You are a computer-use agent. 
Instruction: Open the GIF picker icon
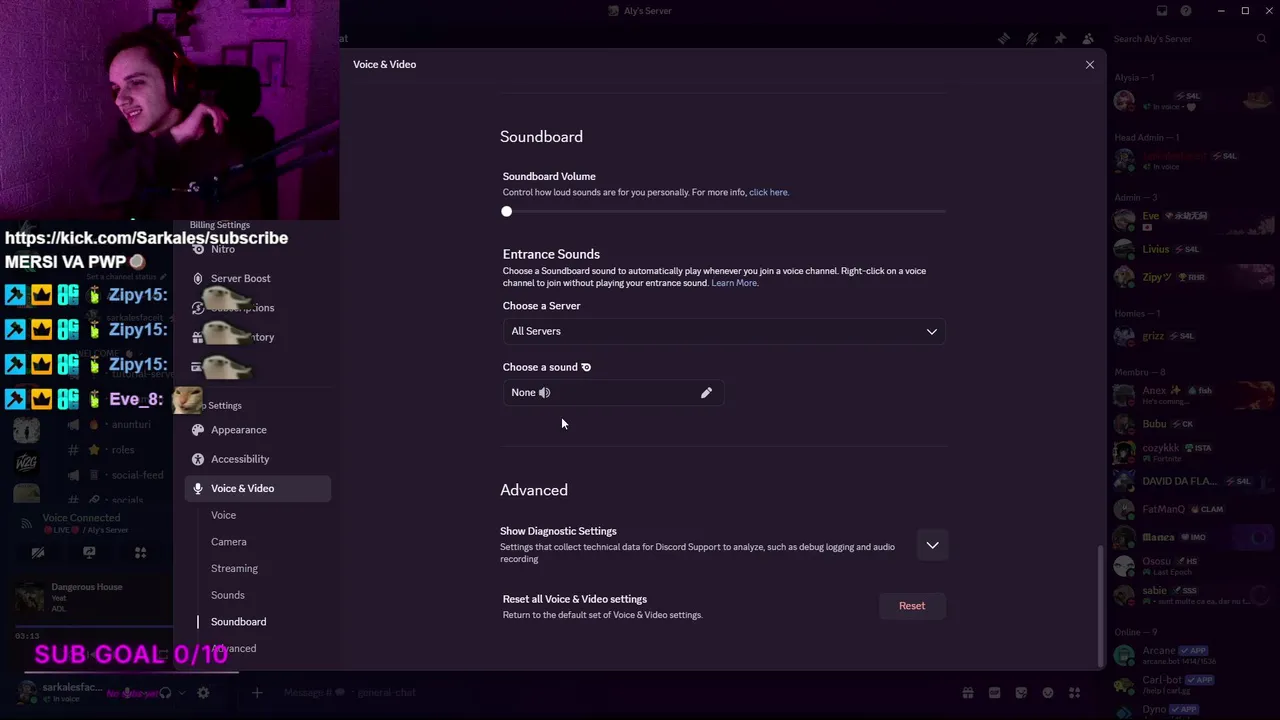click(x=995, y=692)
